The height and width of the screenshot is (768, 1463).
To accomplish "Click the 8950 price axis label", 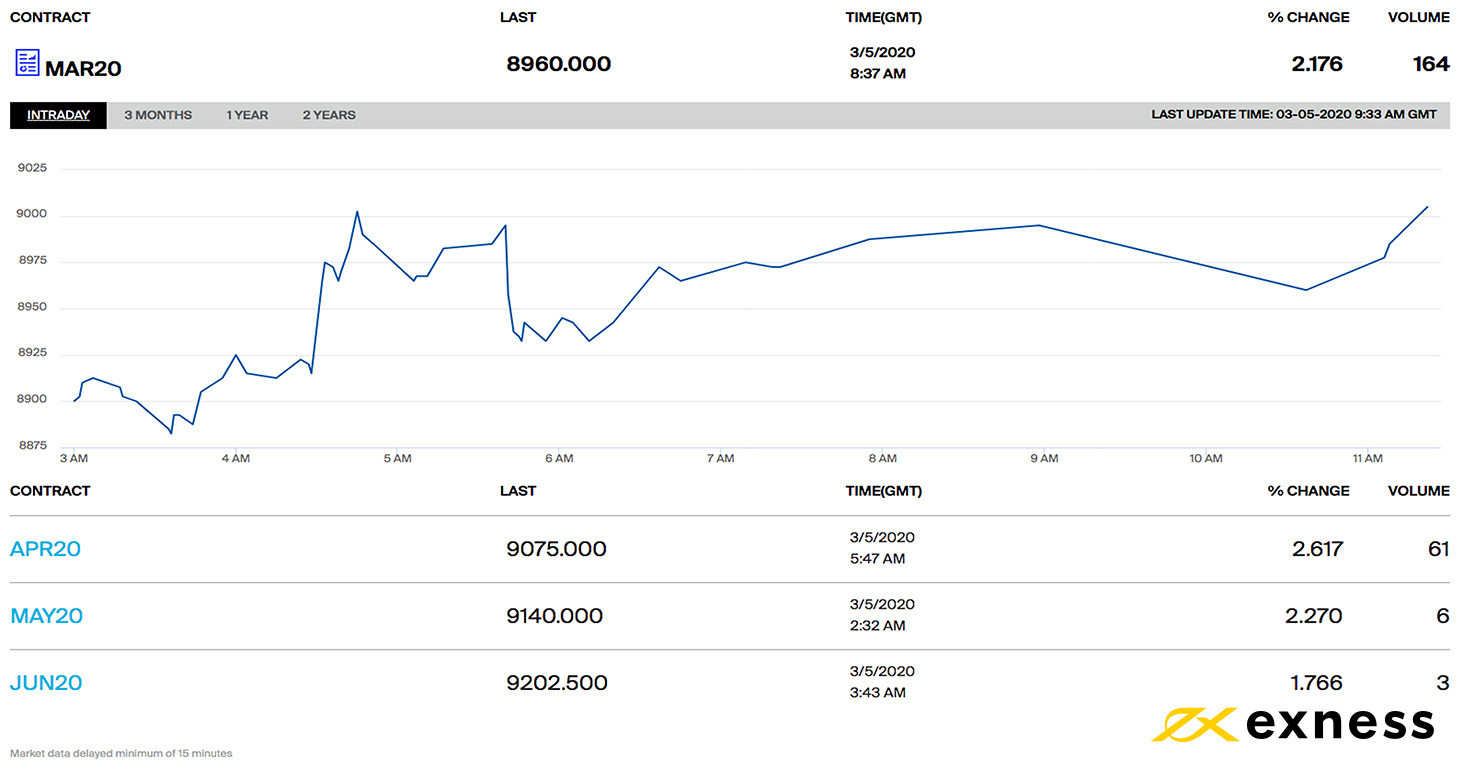I will pos(33,307).
